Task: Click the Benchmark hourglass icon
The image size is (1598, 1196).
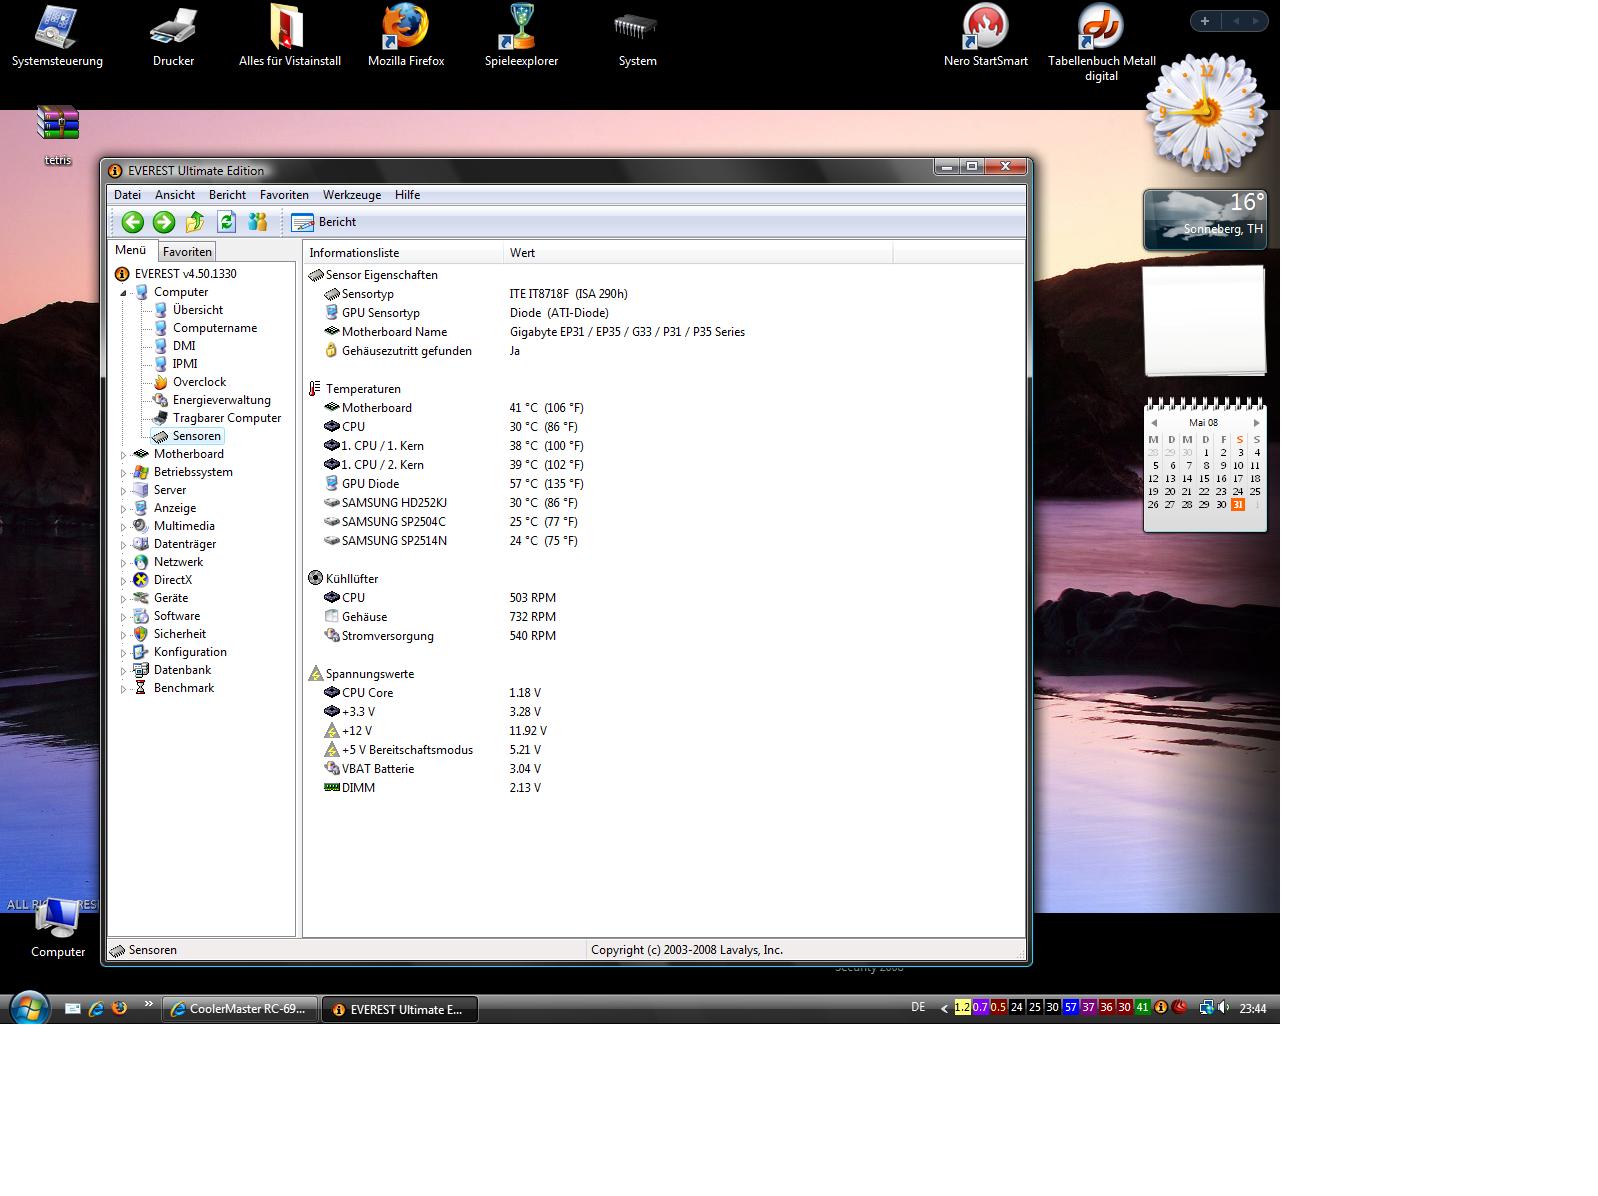Action: (x=141, y=688)
